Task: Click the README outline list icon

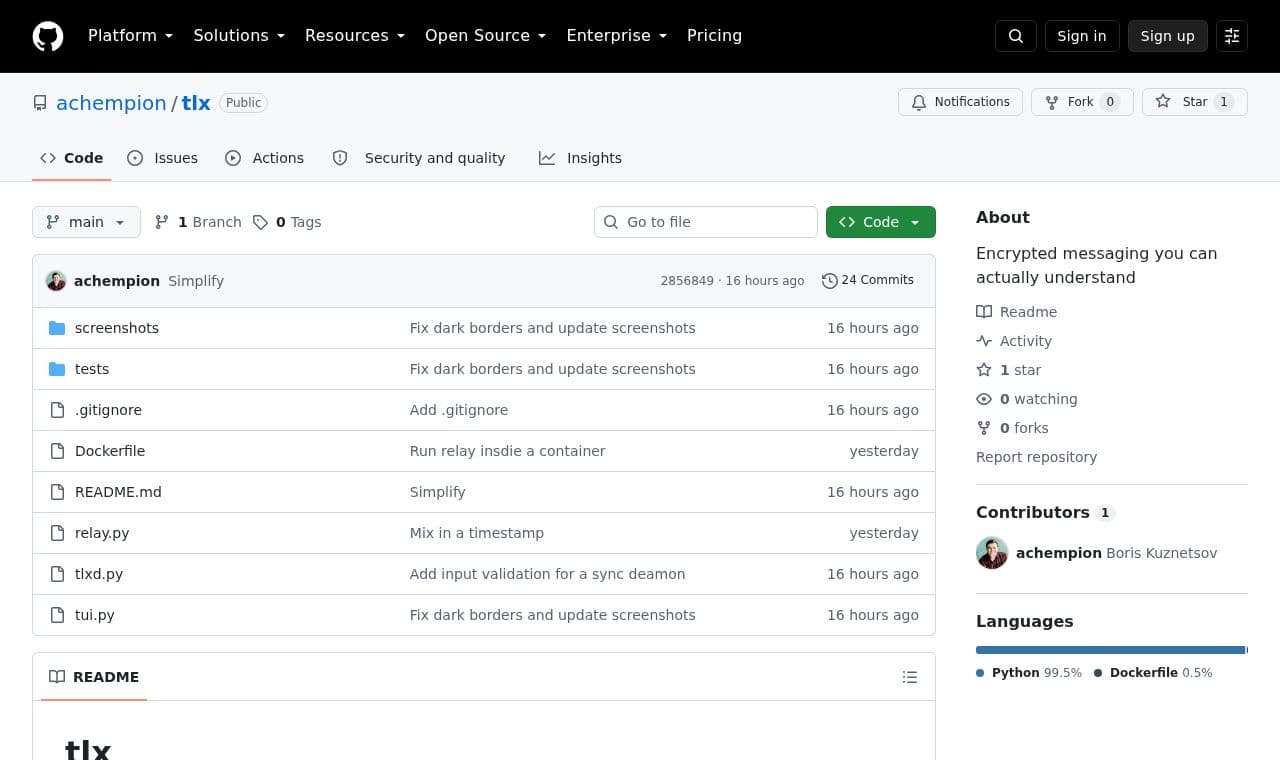Action: [910, 677]
